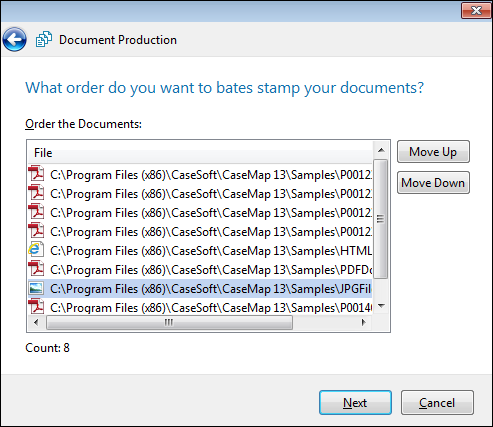Click the second PDF icon in the list
Viewport: 493px width, 427px height.
click(x=36, y=193)
